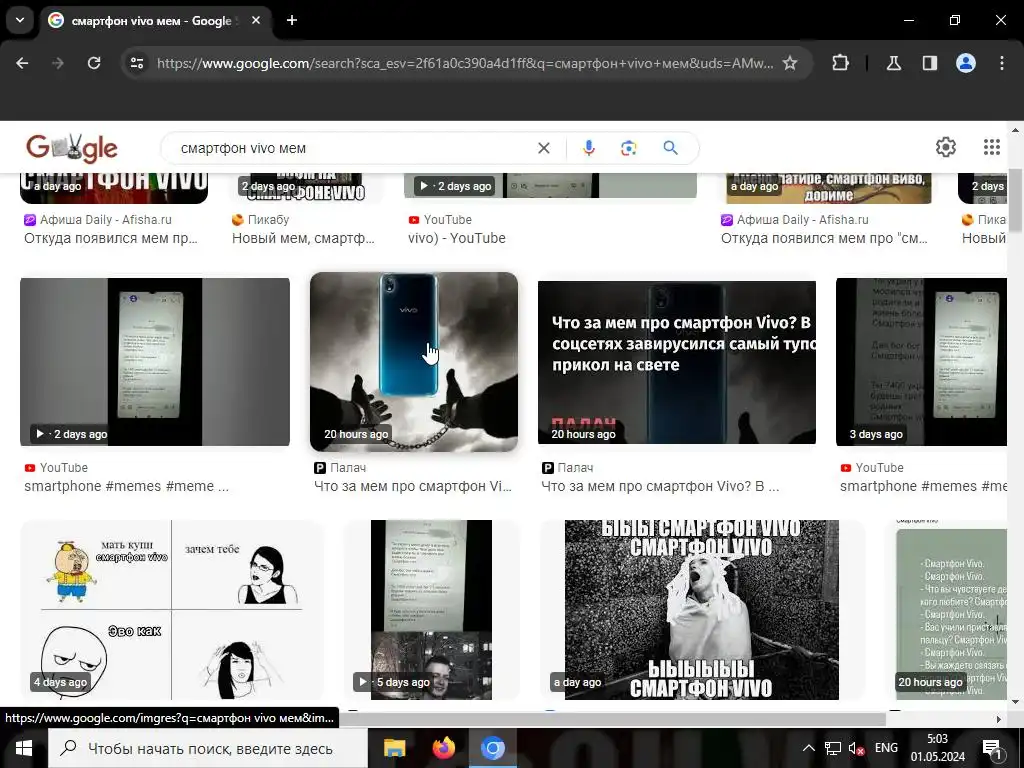Screen dimensions: 1024x768
Task: Open the muted volume tray icon
Action: 856,748
